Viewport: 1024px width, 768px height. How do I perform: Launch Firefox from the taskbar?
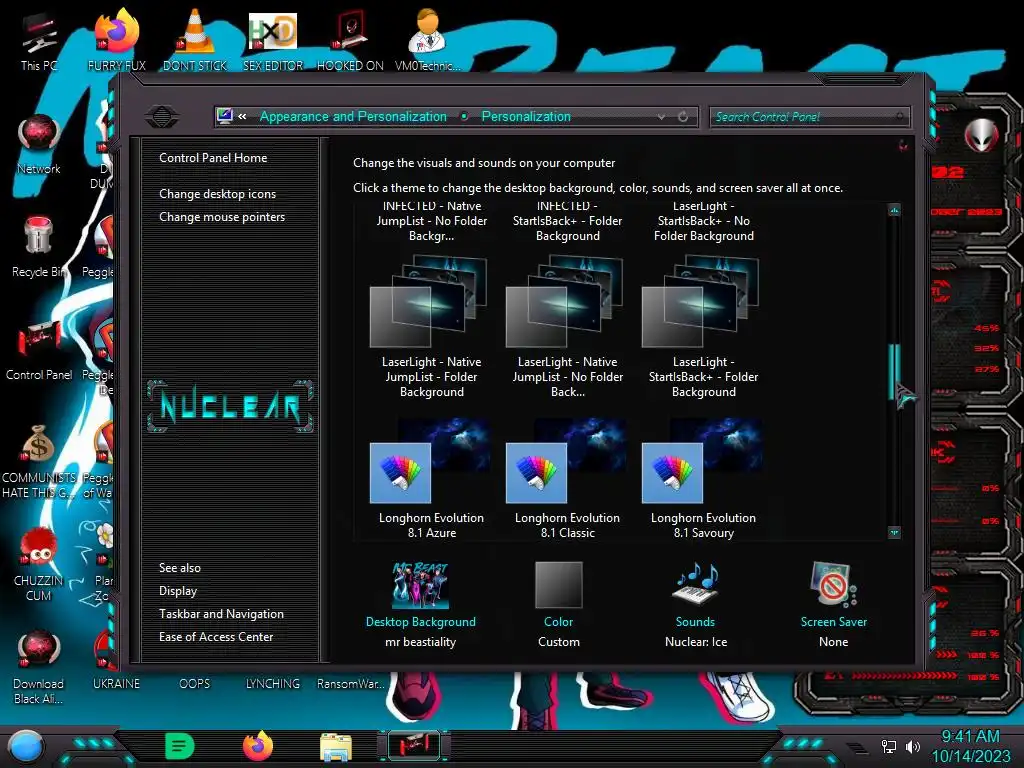tap(258, 746)
